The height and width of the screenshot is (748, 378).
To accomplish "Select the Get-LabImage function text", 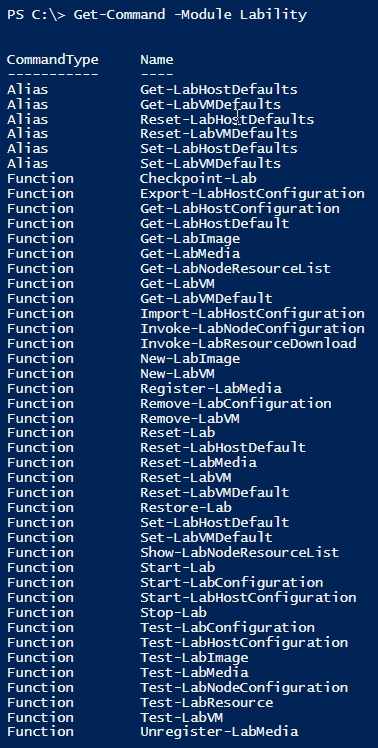I will 190,238.
